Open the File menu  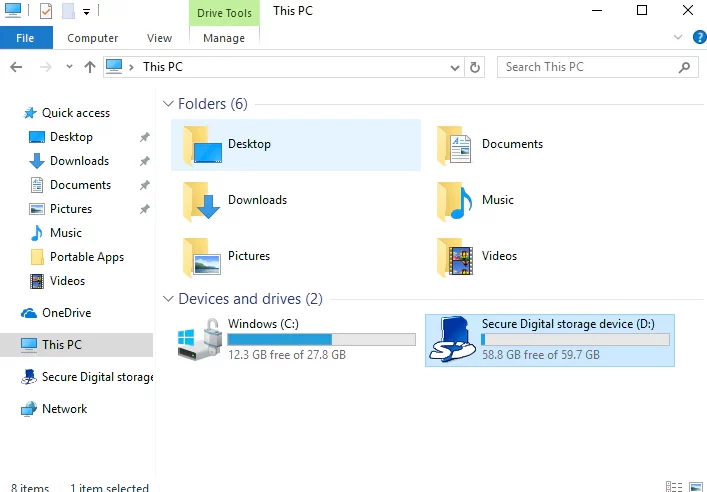pyautogui.click(x=26, y=38)
